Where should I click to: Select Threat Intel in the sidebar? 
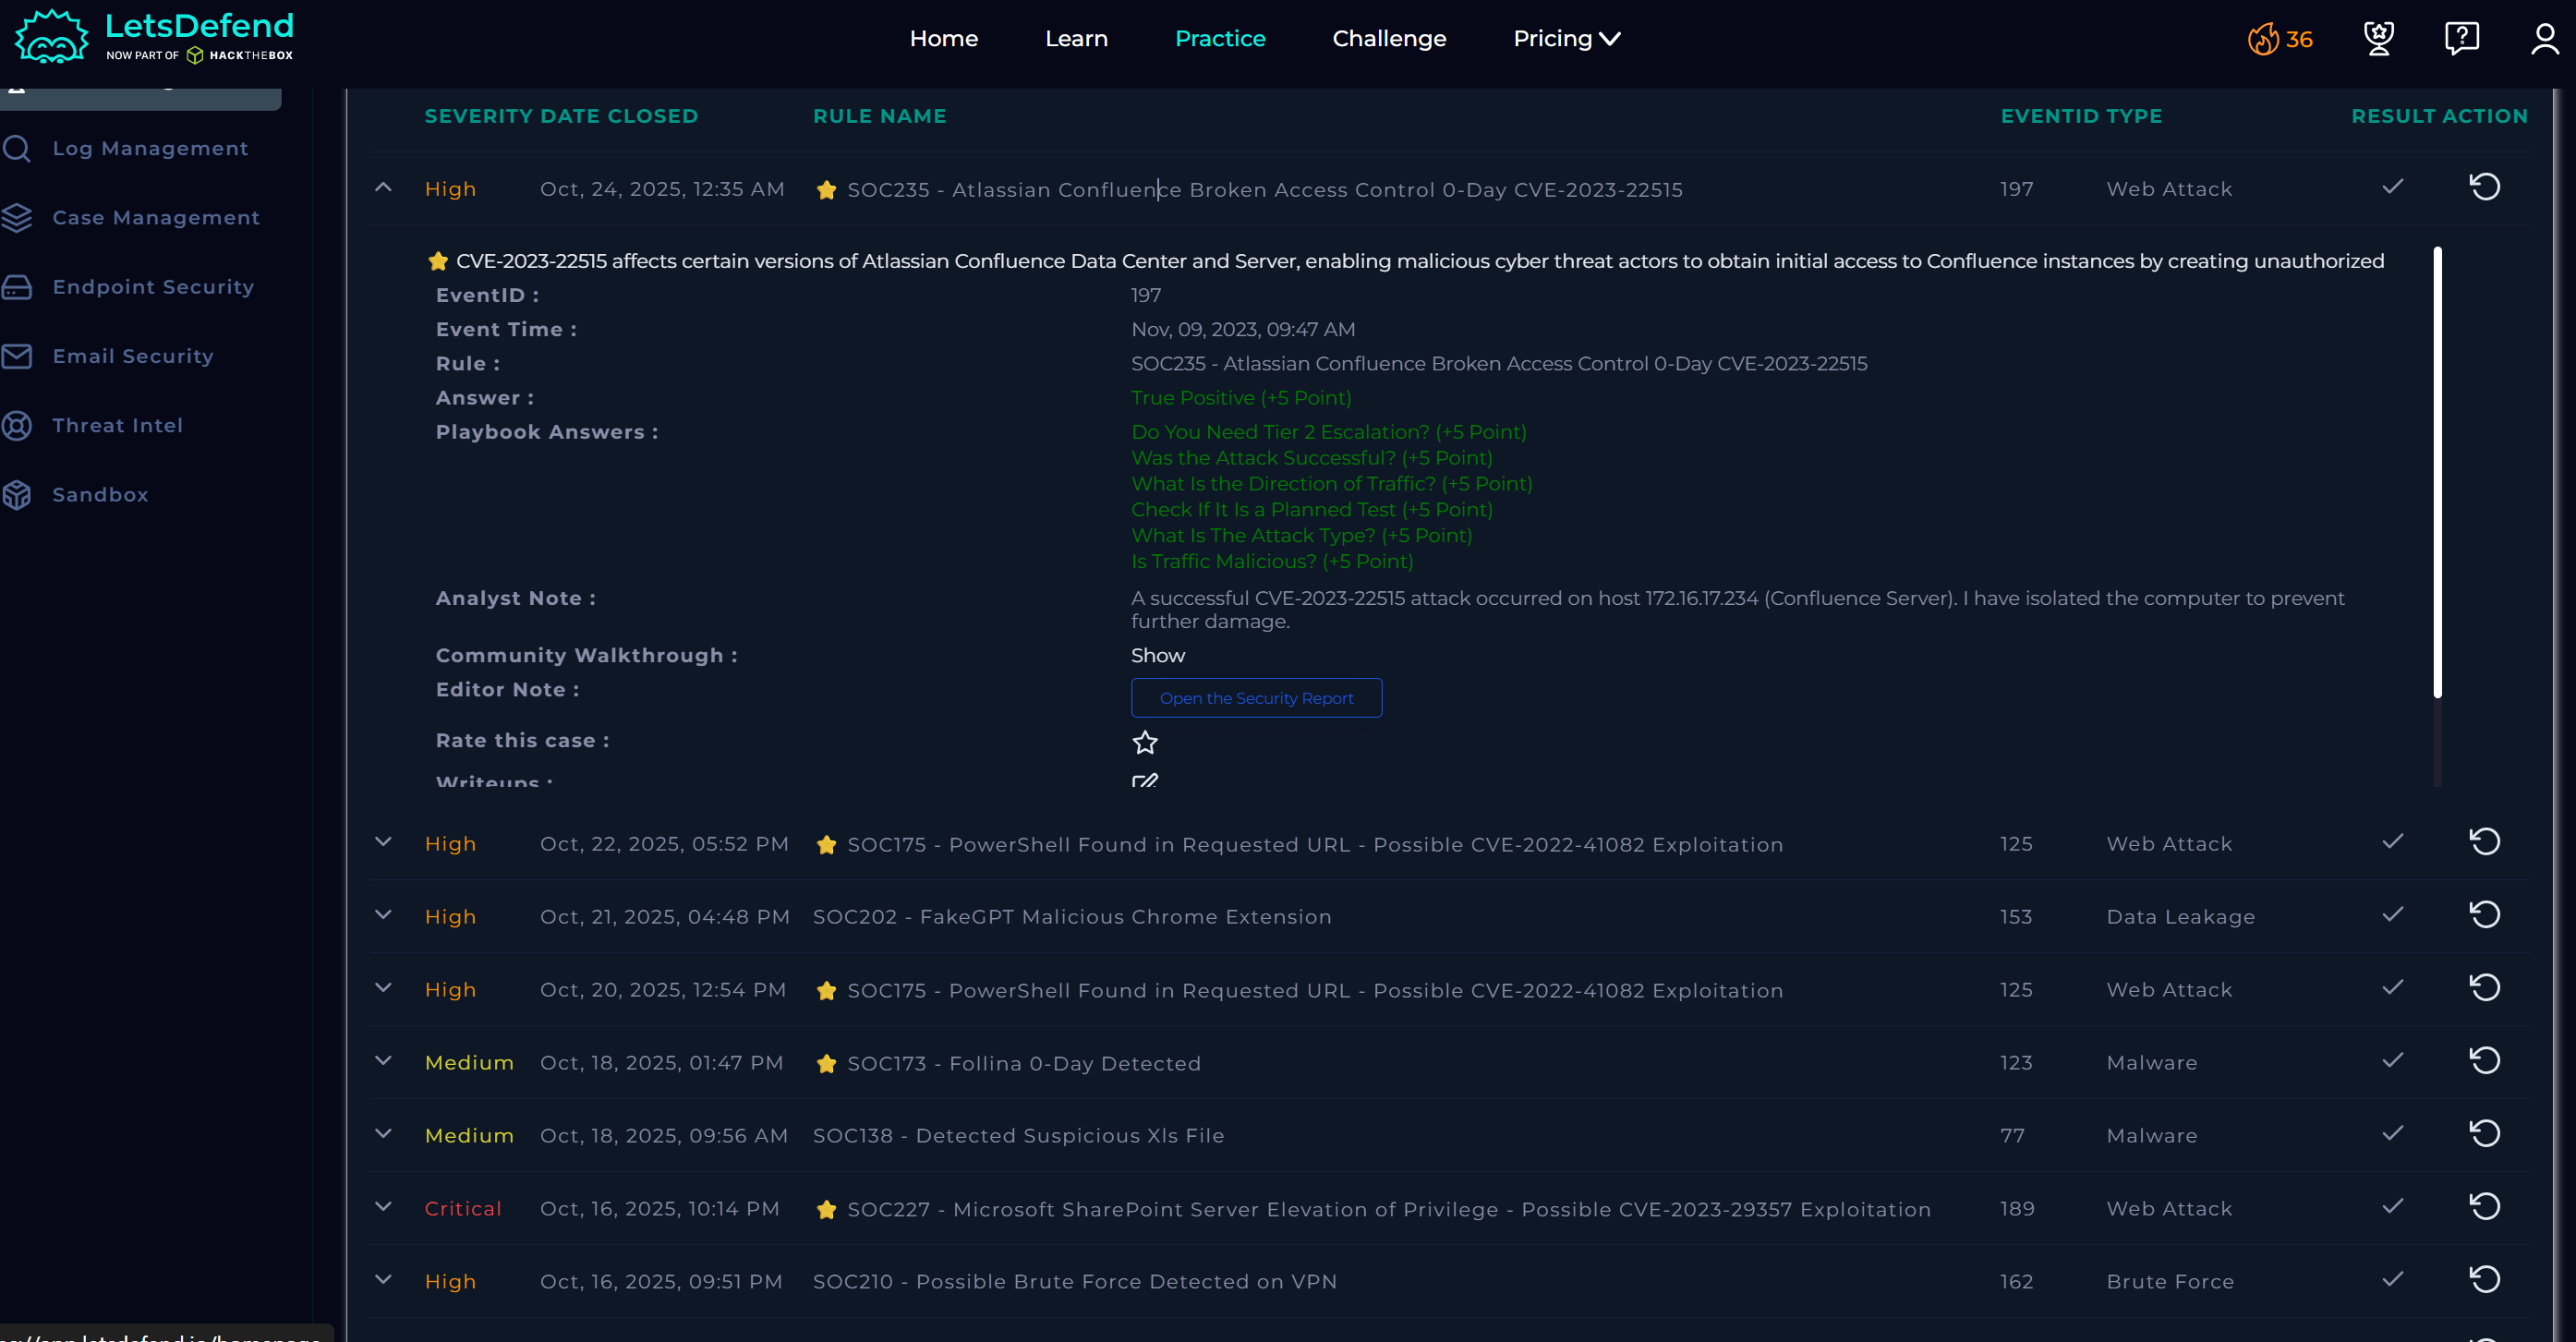117,425
